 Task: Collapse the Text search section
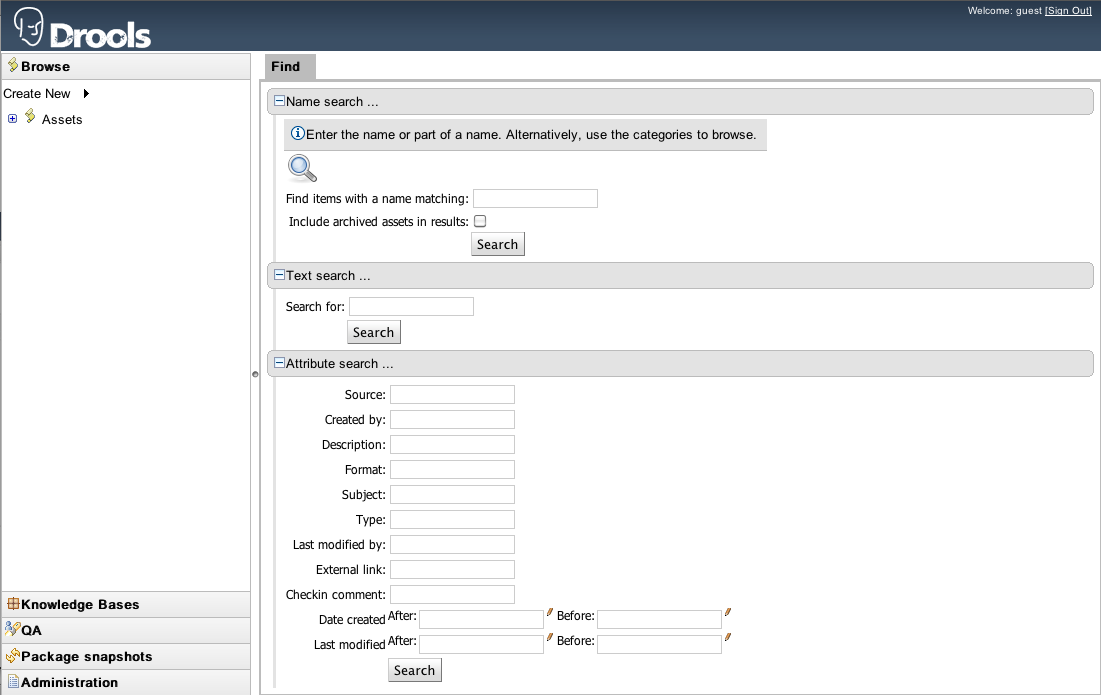280,275
